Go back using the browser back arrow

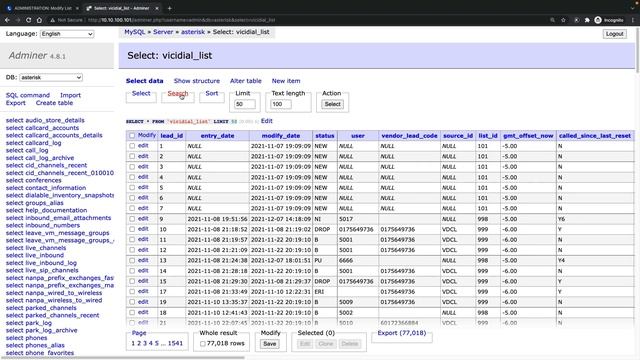pyautogui.click(x=7, y=20)
